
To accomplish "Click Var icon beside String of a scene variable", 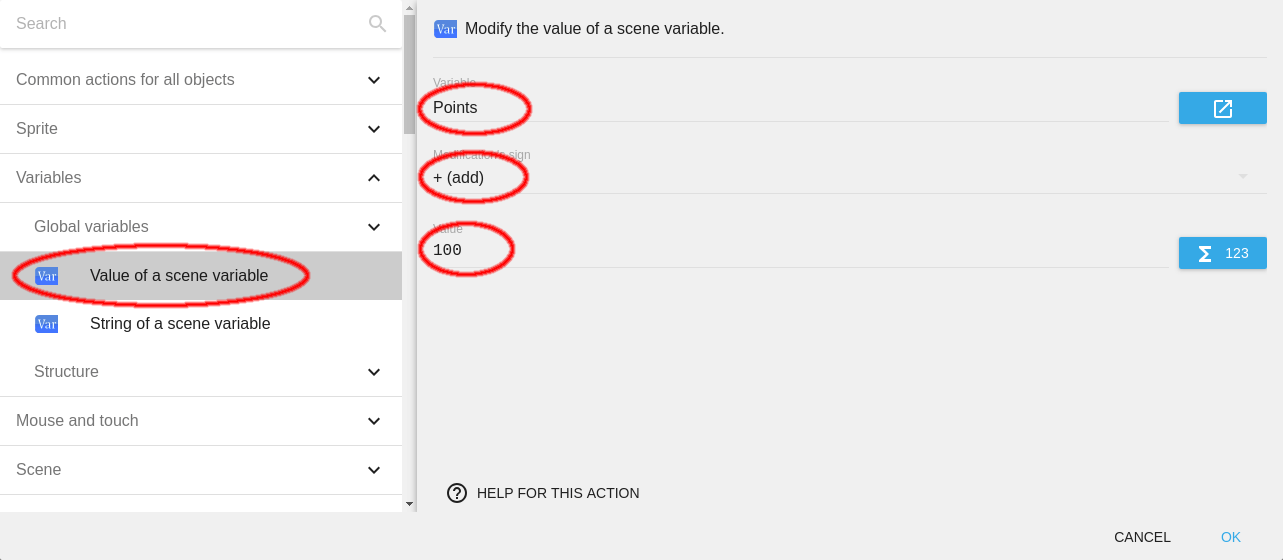I will [x=47, y=324].
